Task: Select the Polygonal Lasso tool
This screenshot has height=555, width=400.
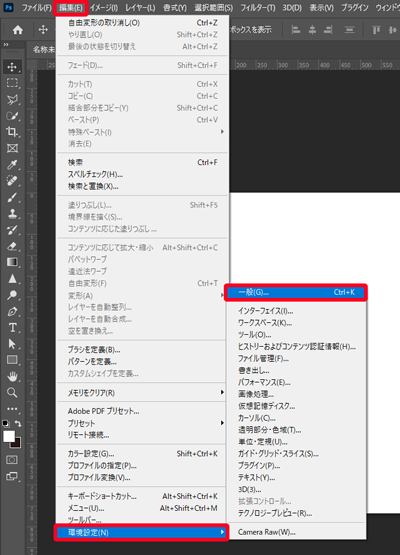Action: (12, 99)
